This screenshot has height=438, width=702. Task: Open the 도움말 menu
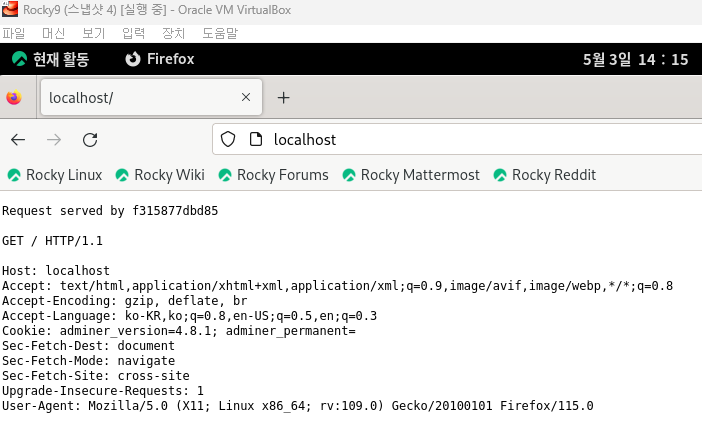pyautogui.click(x=220, y=33)
